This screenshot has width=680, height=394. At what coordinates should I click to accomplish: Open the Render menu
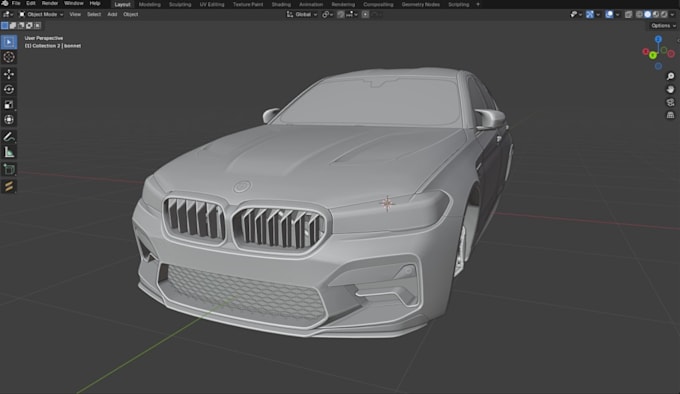tap(50, 3)
